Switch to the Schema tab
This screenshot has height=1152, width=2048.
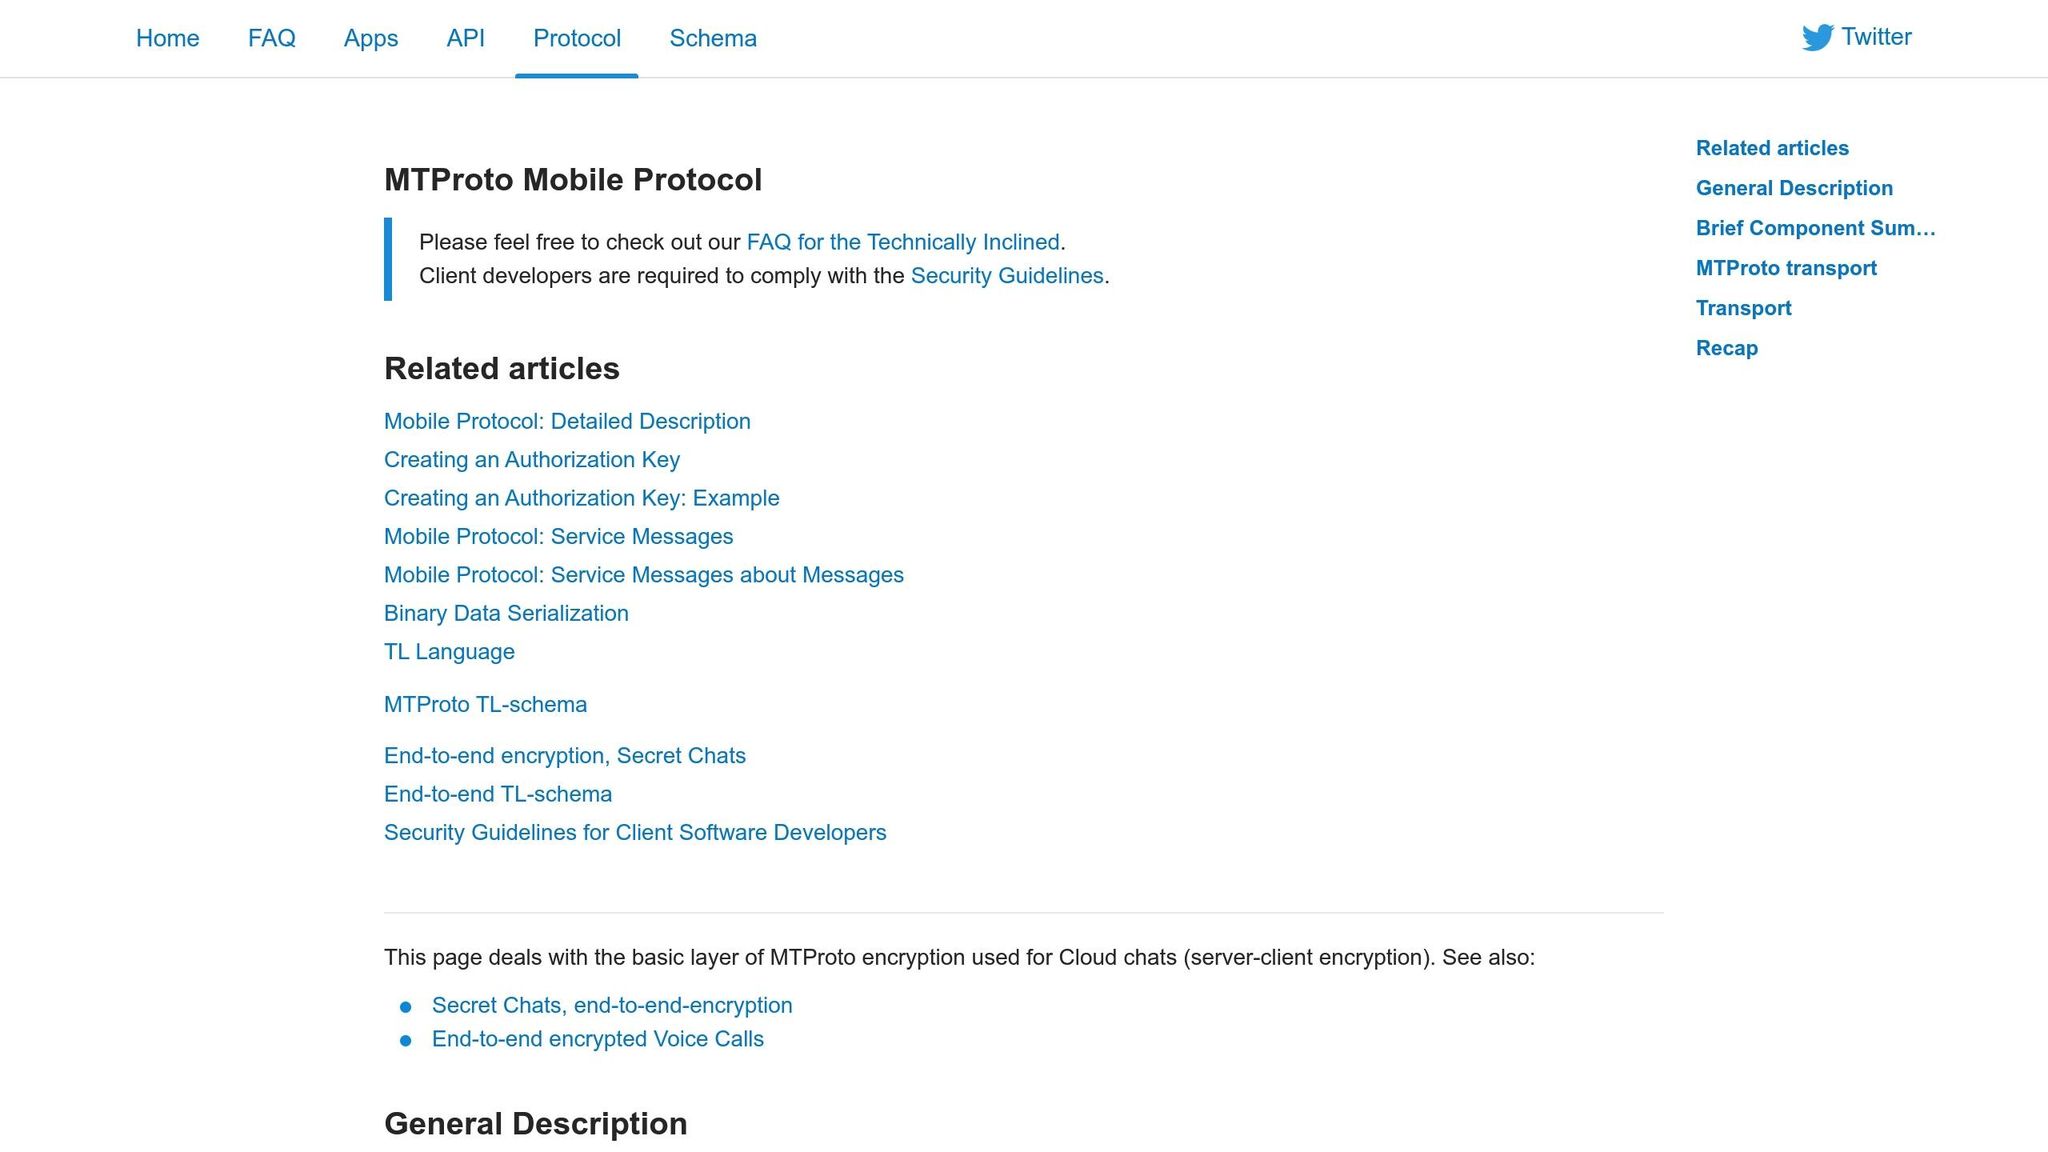pyautogui.click(x=713, y=38)
